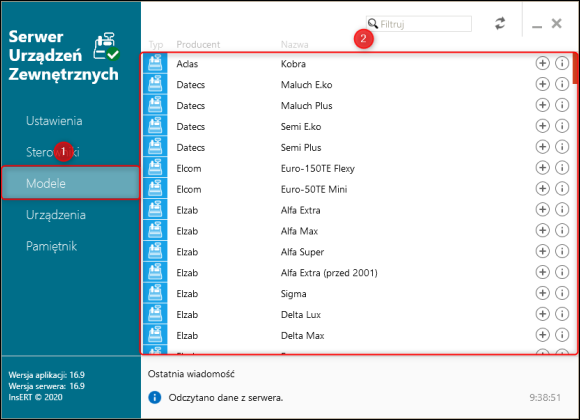The width and height of the screenshot is (580, 420).
Task: Close the Serwer Urządzeń Zewnętrznych window
Action: coord(556,23)
